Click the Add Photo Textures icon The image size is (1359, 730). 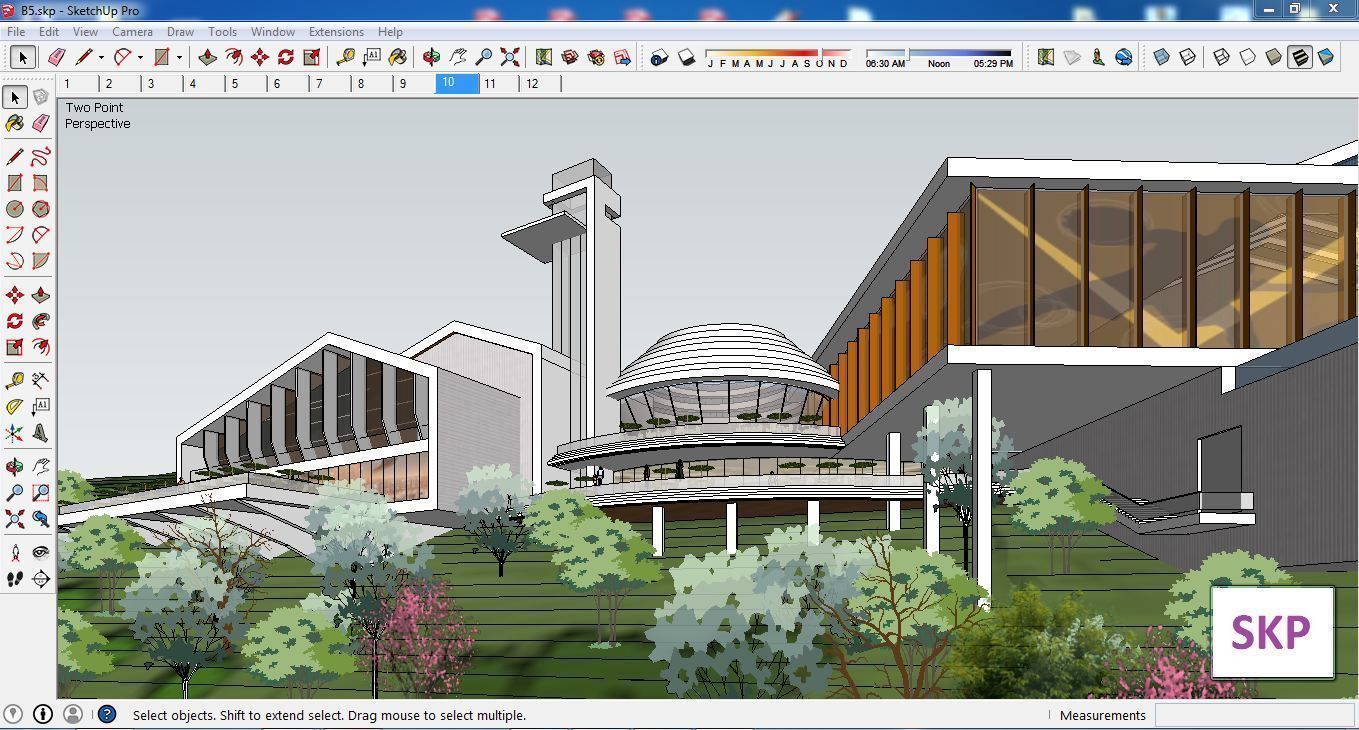[1098, 57]
